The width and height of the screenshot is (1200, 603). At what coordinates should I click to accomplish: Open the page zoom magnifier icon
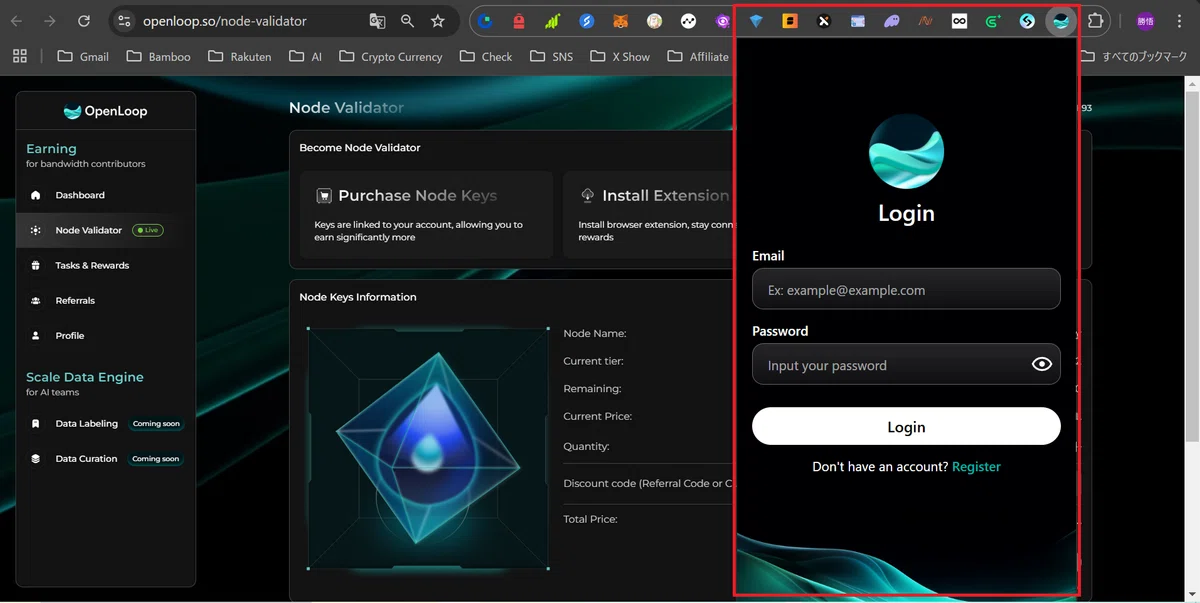(x=407, y=21)
